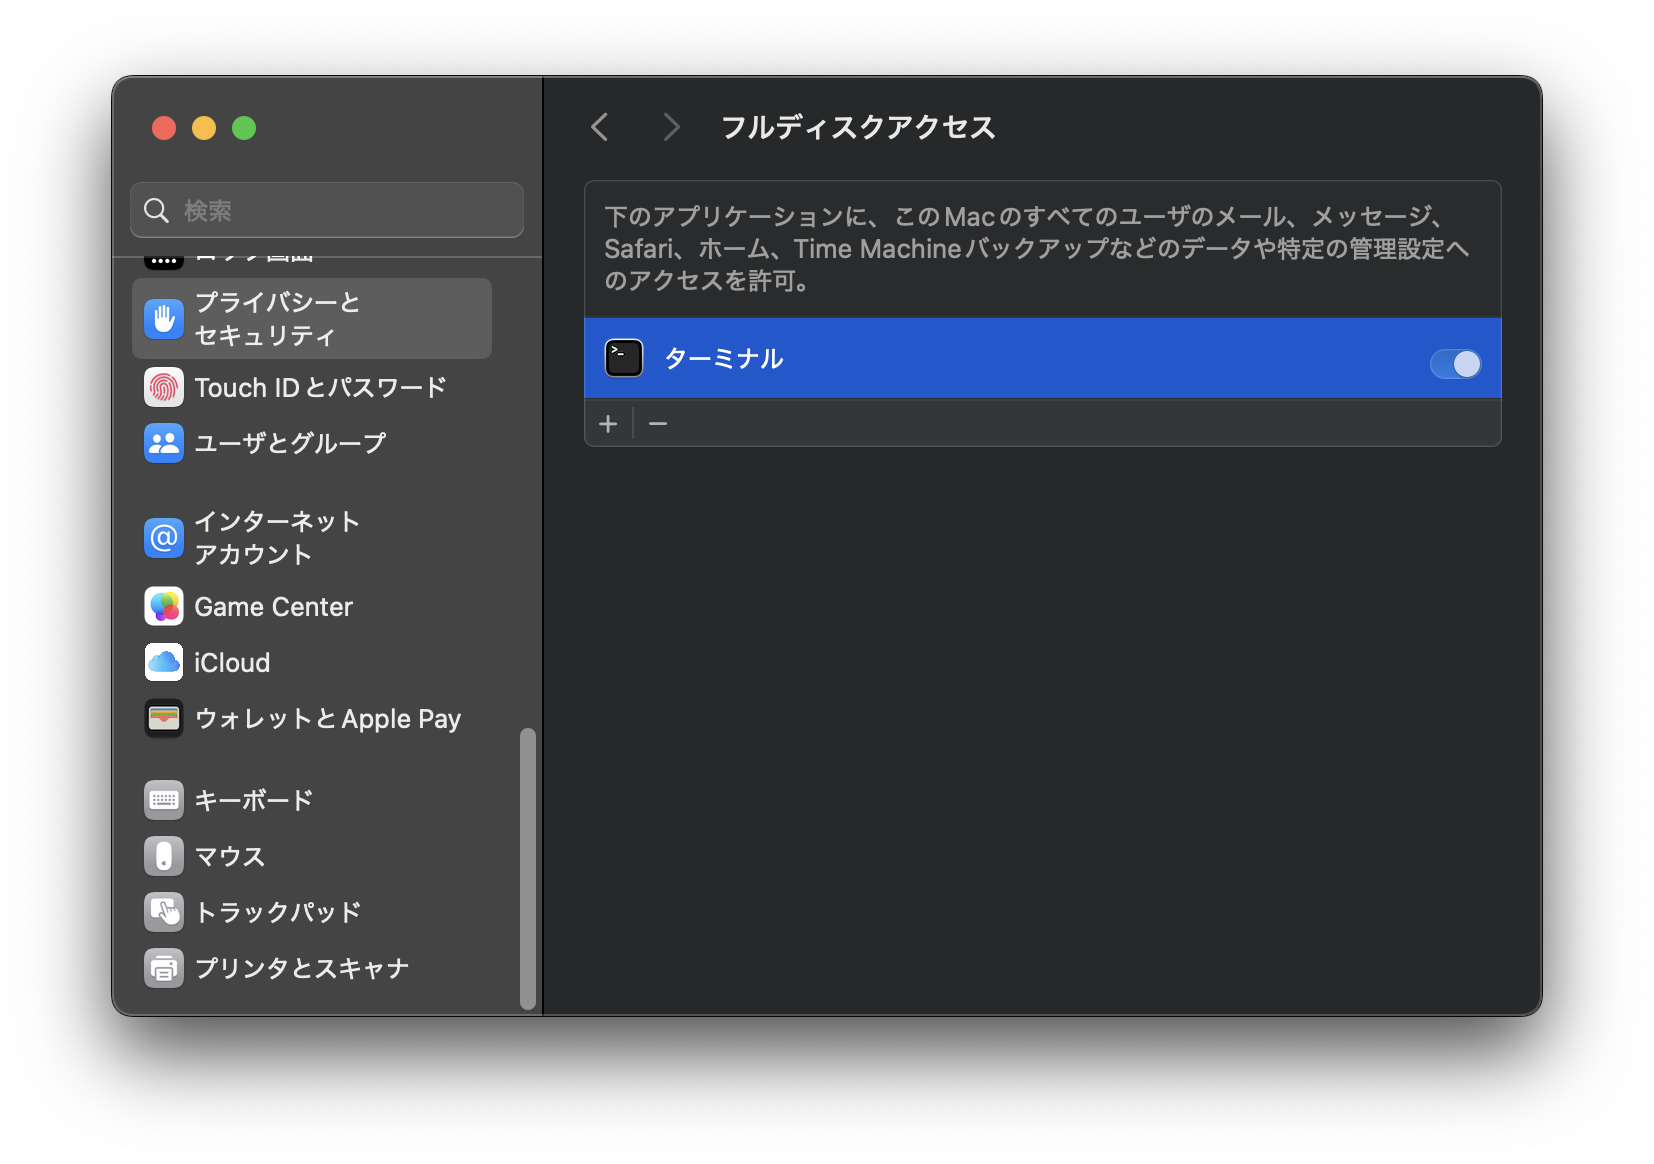Viewport: 1654px width, 1164px height.
Task: Remove selected app with the minus button
Action: 658,423
